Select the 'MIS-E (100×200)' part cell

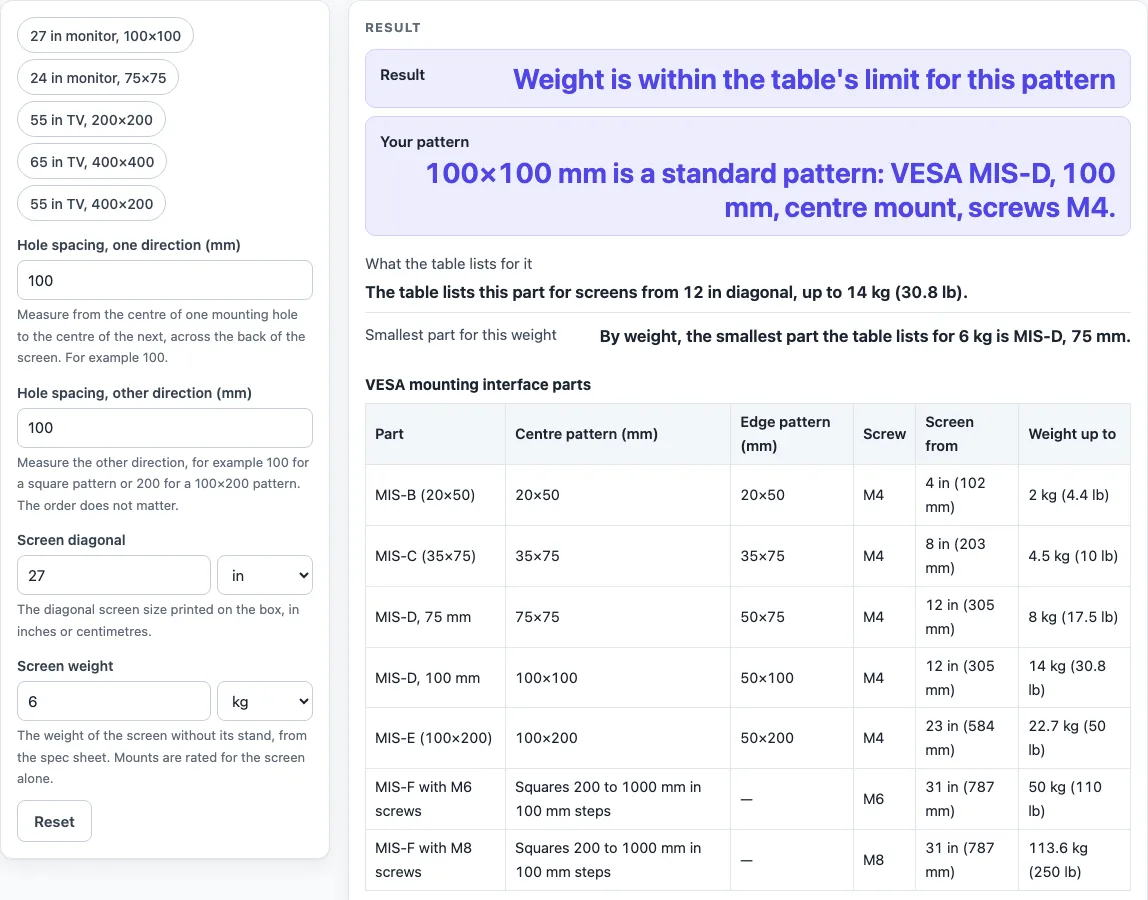[436, 737]
